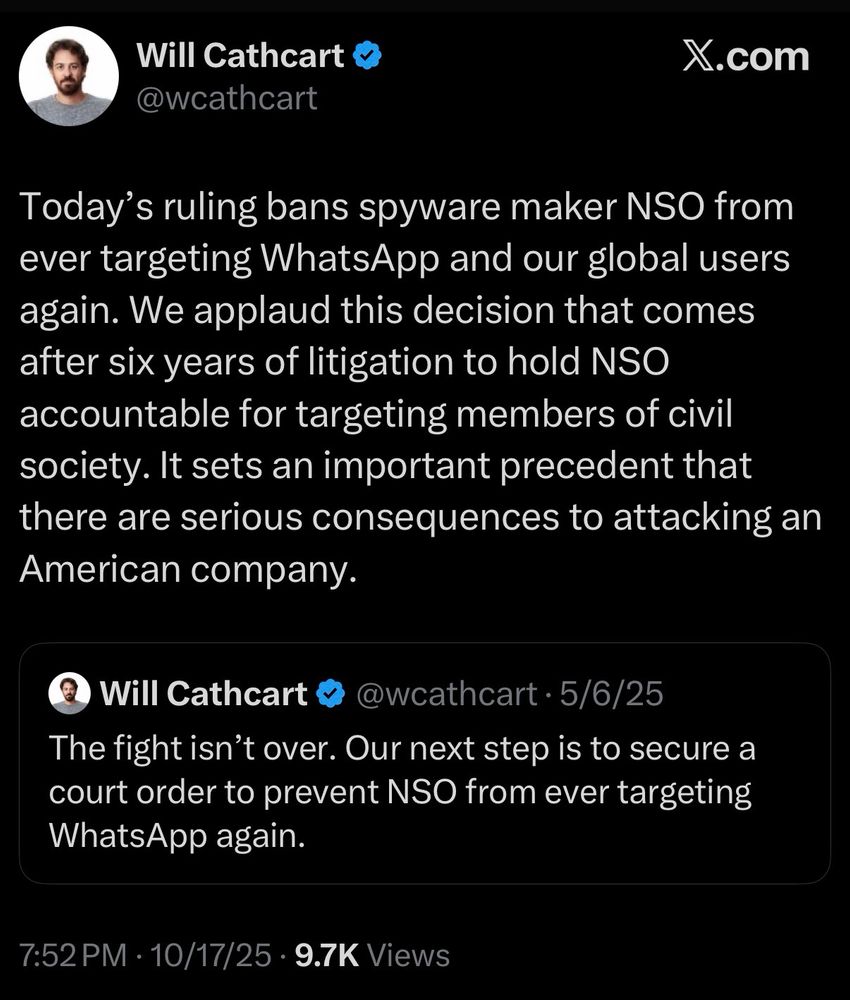The height and width of the screenshot is (1000, 850).
Task: Open the author name inside the quoted tweet
Action: click(204, 693)
